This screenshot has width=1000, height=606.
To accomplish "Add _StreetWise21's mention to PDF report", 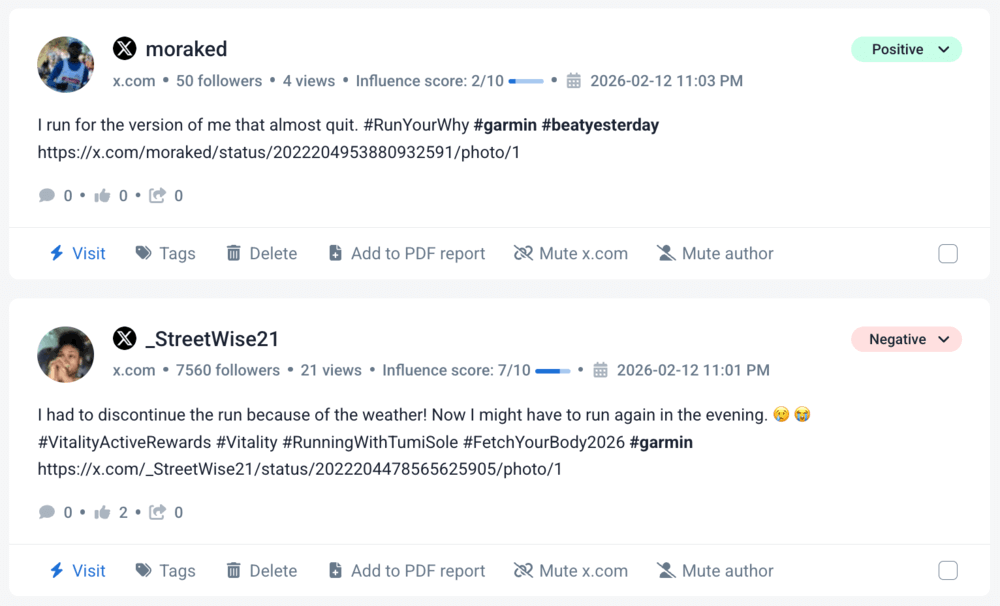I will click(407, 571).
